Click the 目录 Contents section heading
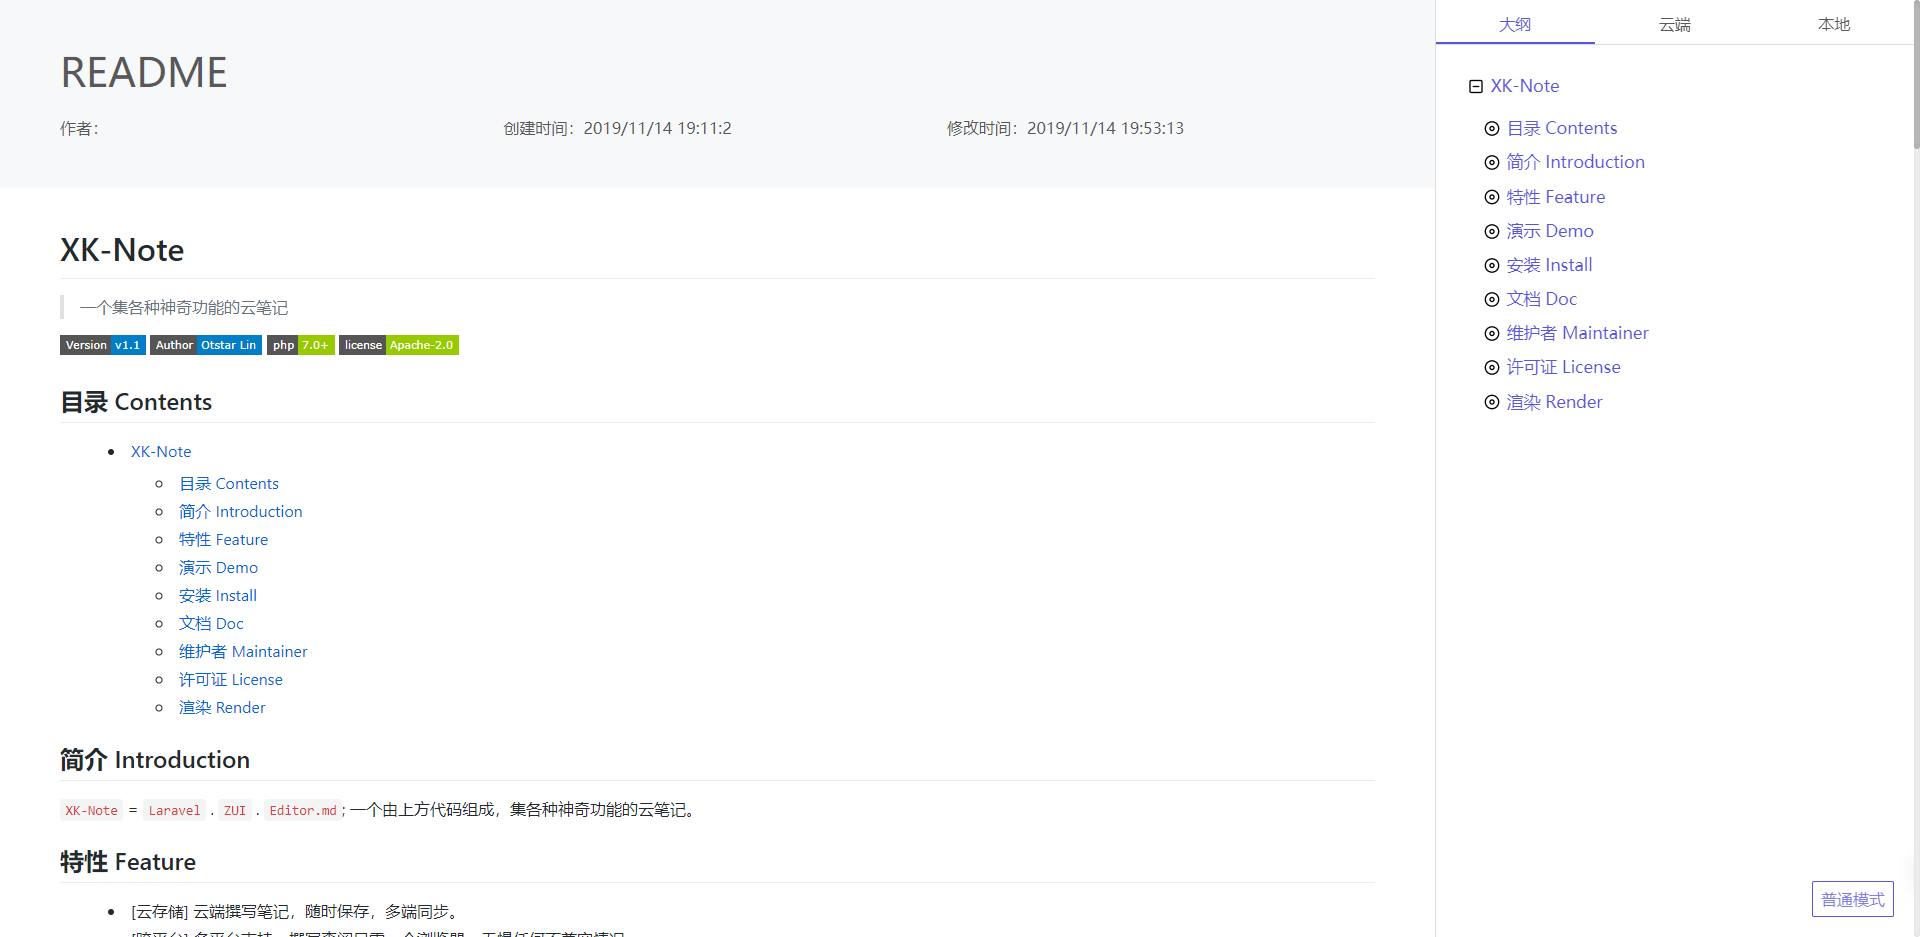Screen dimensions: 1920x937 coord(136,402)
